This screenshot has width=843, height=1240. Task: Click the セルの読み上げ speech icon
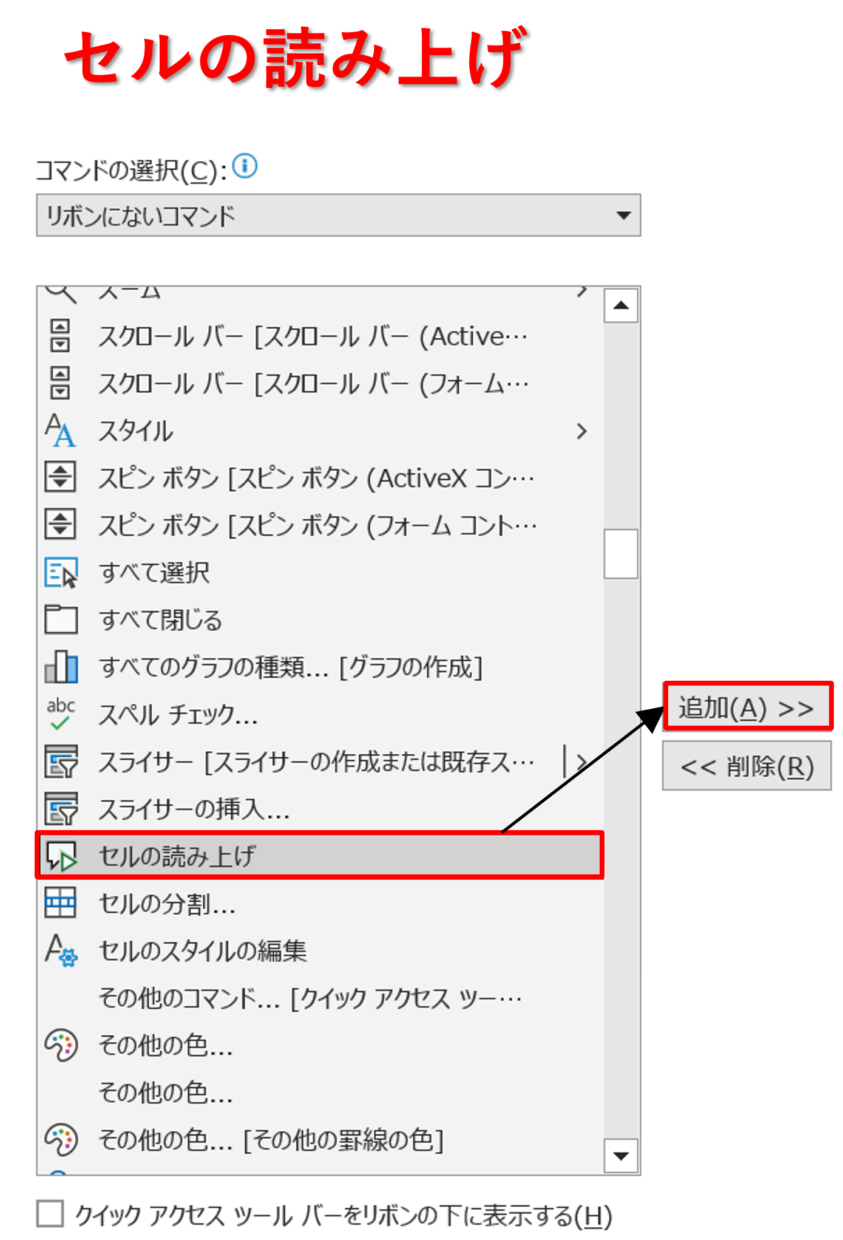coord(61,856)
